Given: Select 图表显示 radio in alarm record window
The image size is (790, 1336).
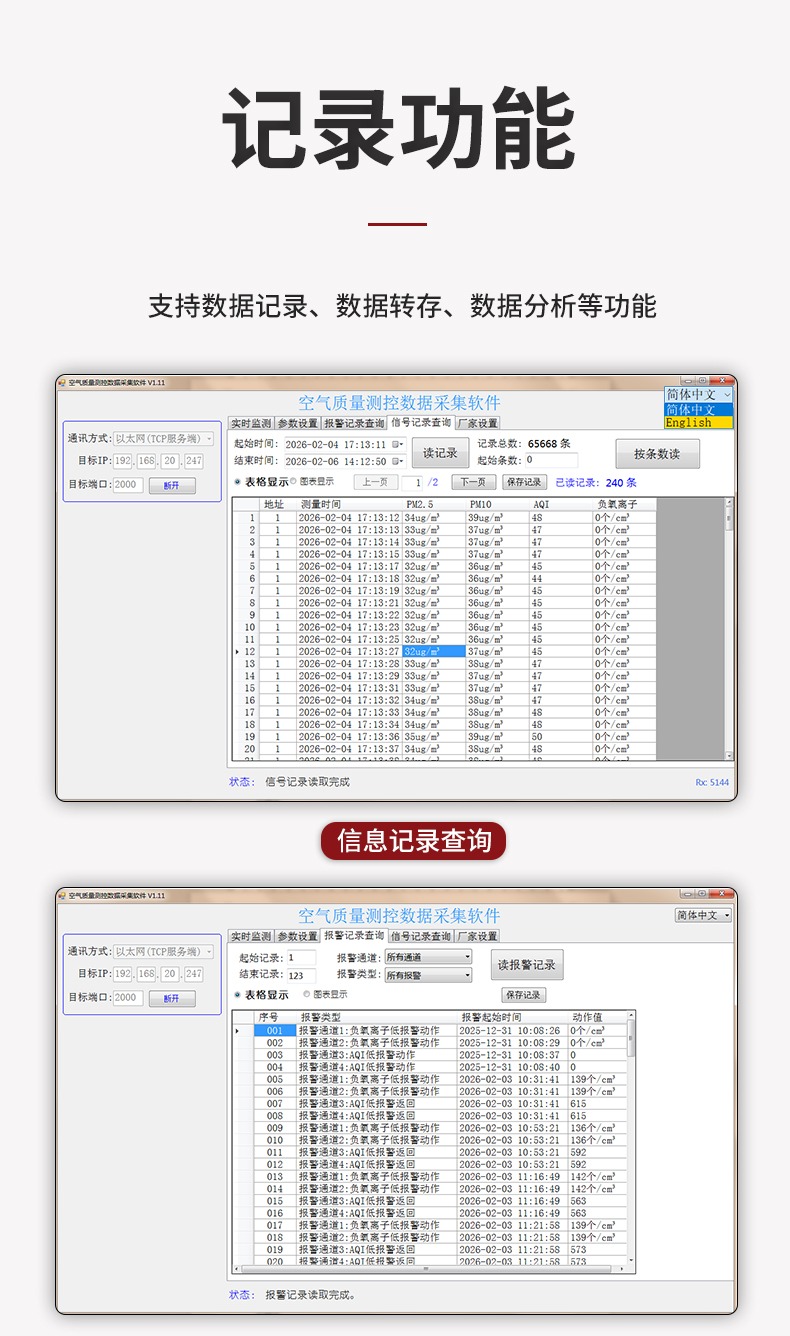Looking at the screenshot, I should tap(307, 995).
